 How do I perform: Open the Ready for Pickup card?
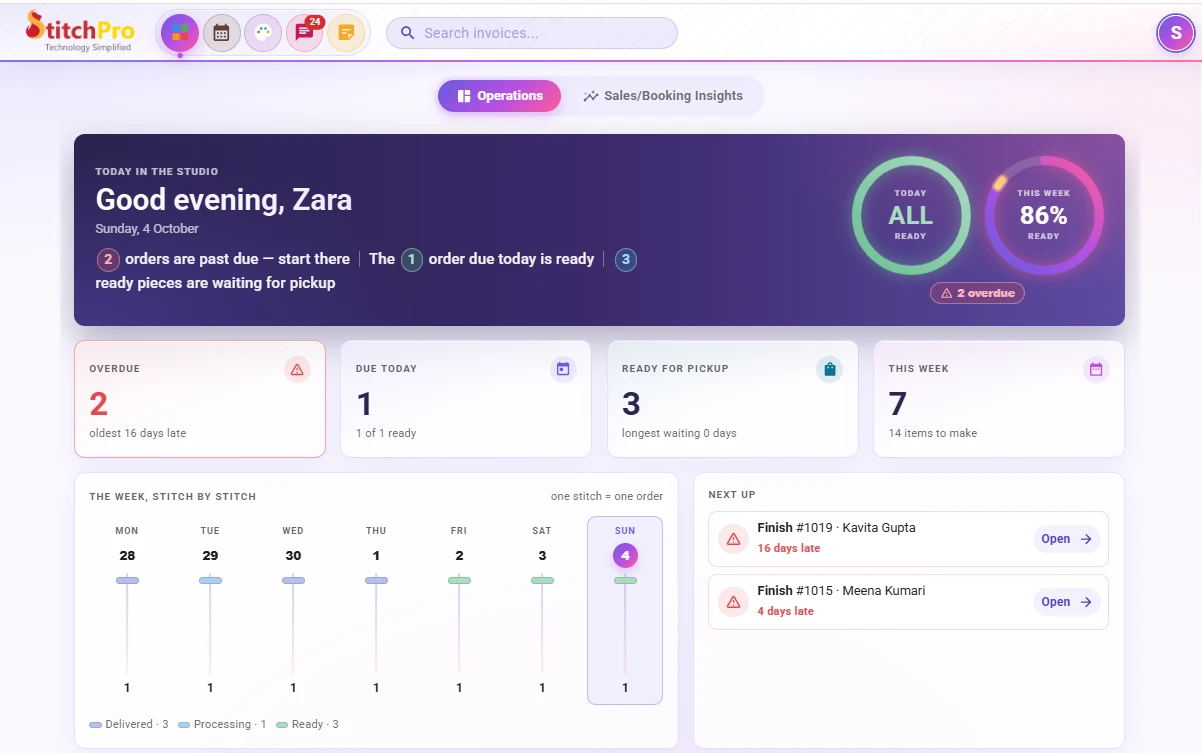[x=733, y=399]
